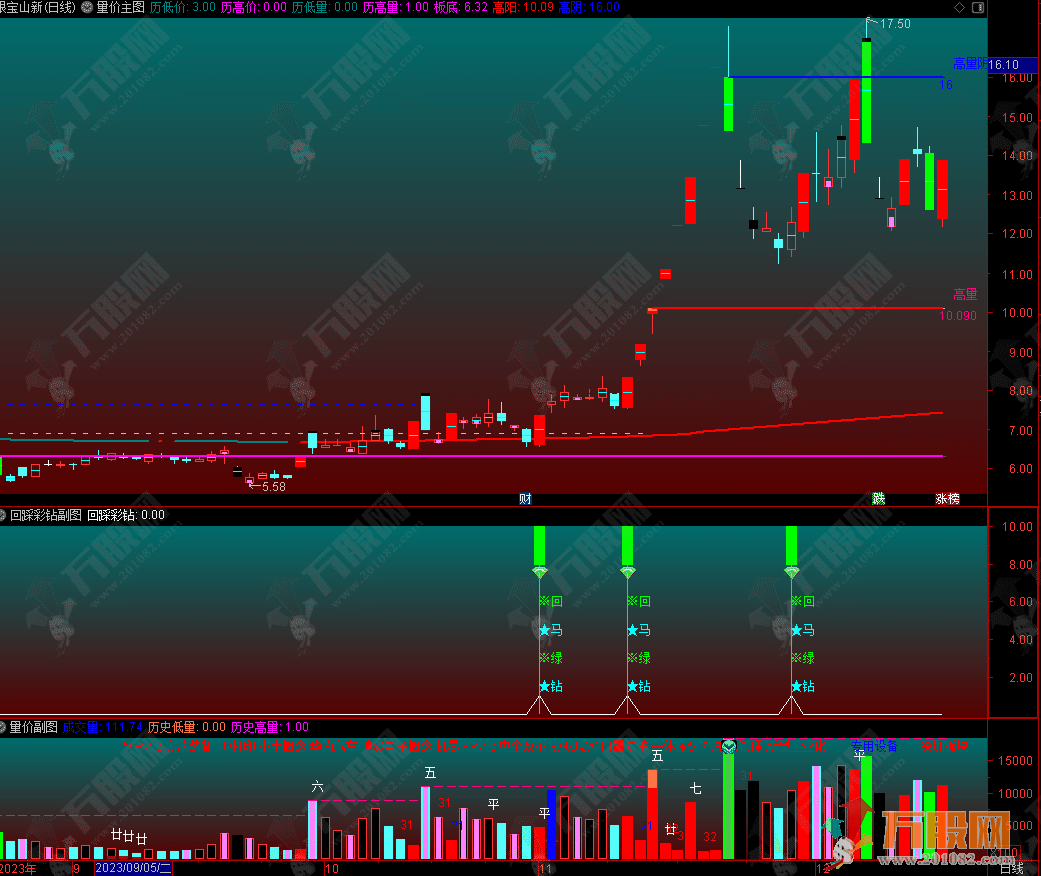Click the 历史低量: 0.00 readout
Viewport: 1041px width, 876px height.
187,727
